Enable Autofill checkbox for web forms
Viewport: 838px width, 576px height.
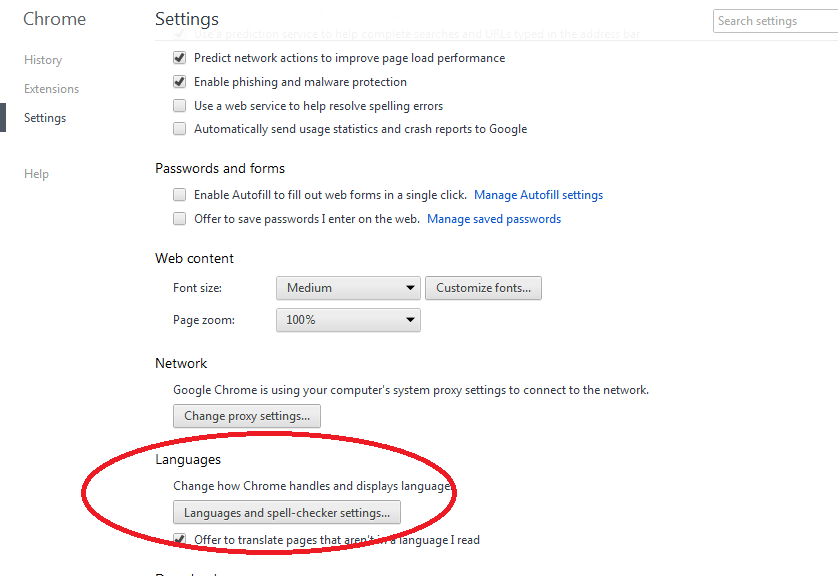coord(180,194)
